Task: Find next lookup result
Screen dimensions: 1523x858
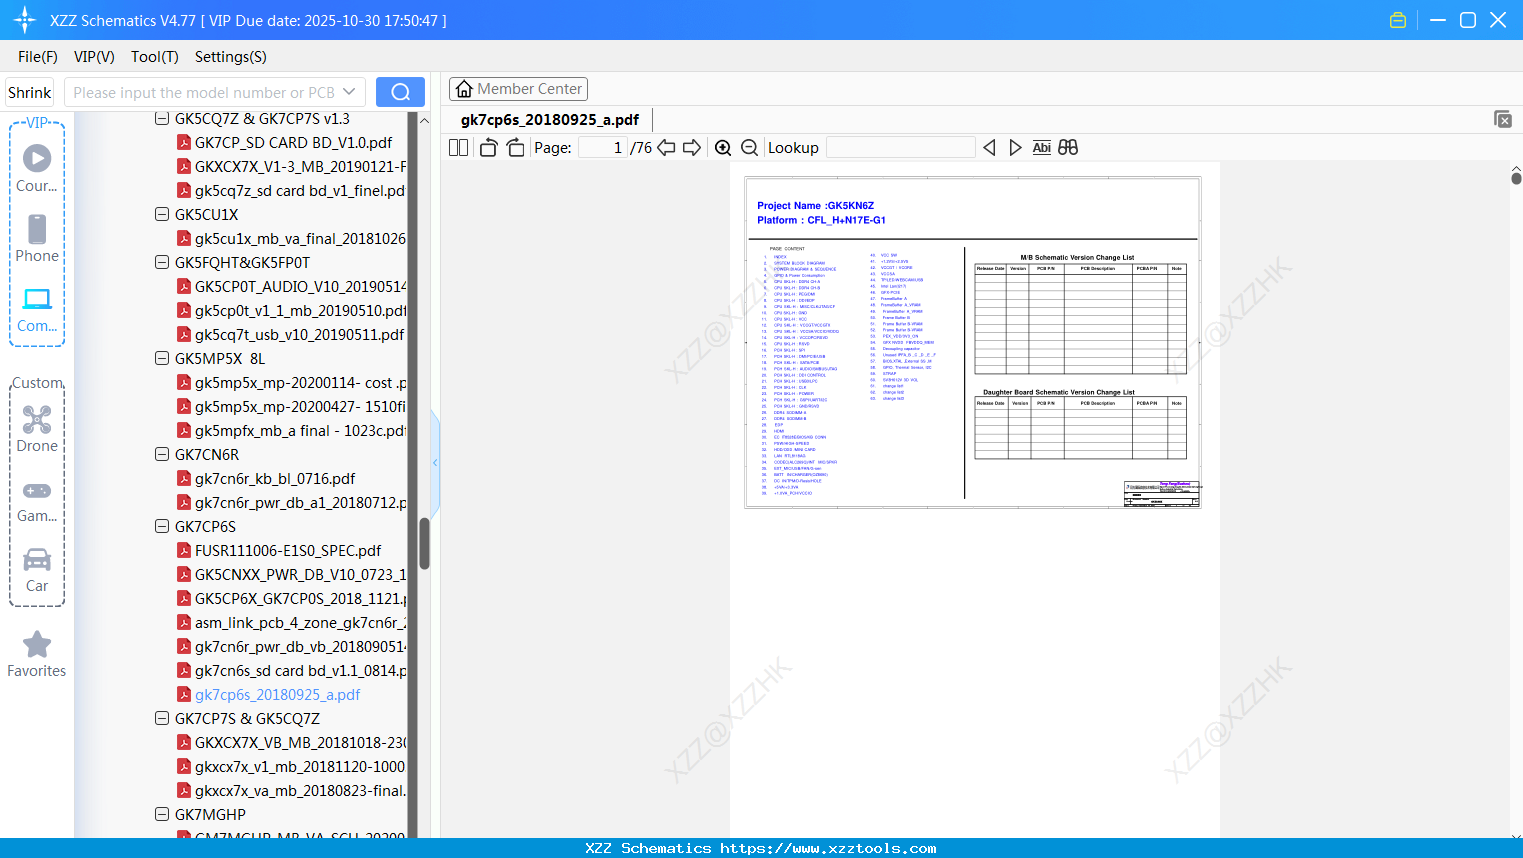Action: (1015, 147)
